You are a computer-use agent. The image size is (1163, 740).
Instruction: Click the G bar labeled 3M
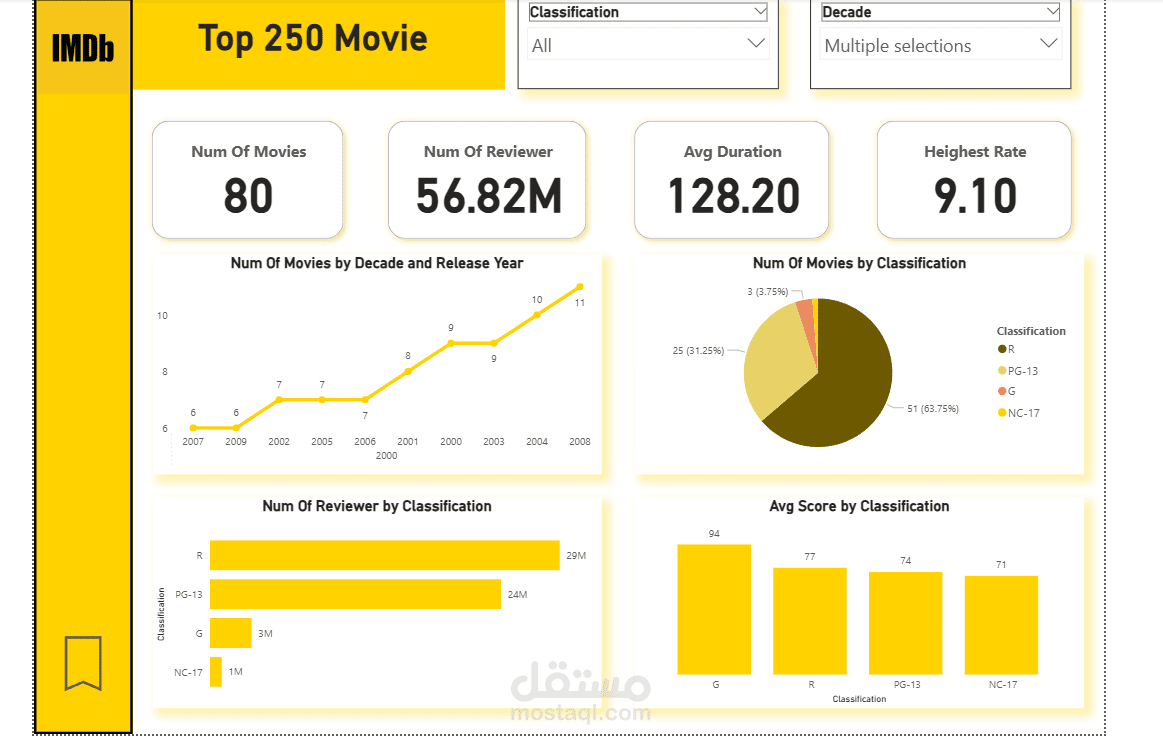pyautogui.click(x=231, y=633)
